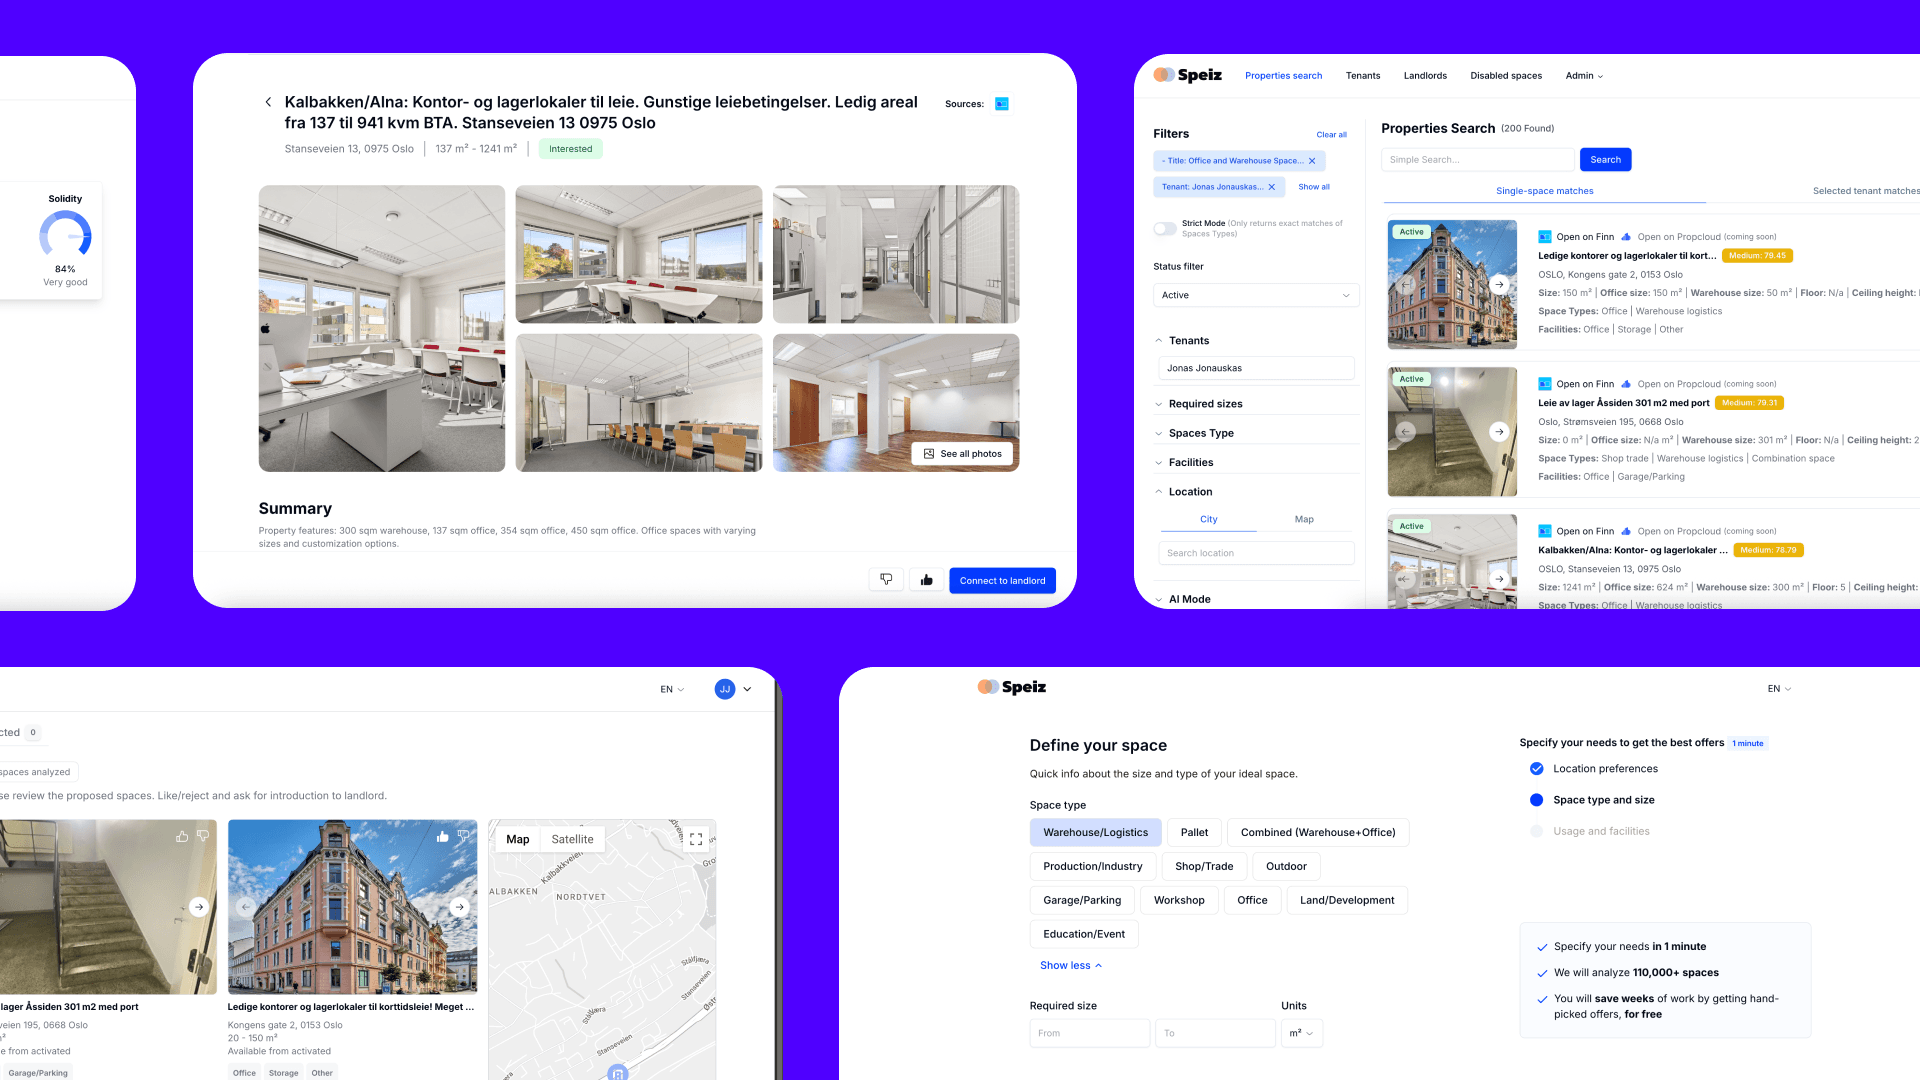Click the back chevron beside the listing title
This screenshot has width=1920, height=1080.
tap(268, 102)
